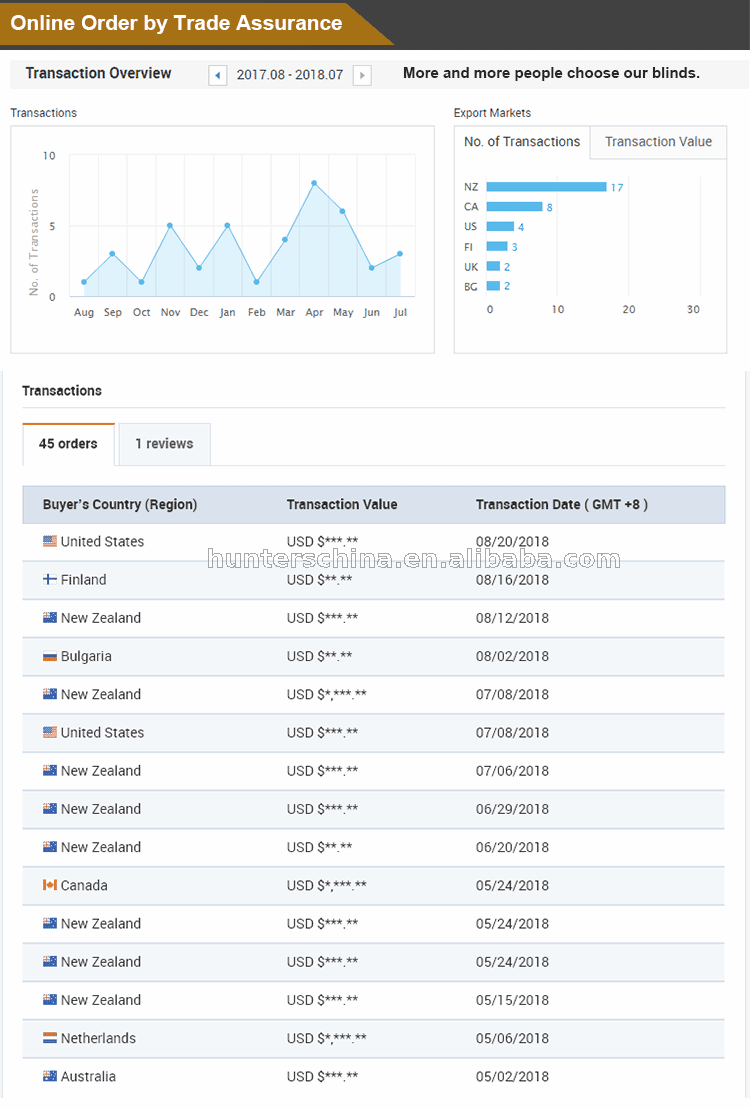The height and width of the screenshot is (1109, 750).
Task: Switch to the Transaction Value tab
Action: (x=658, y=142)
